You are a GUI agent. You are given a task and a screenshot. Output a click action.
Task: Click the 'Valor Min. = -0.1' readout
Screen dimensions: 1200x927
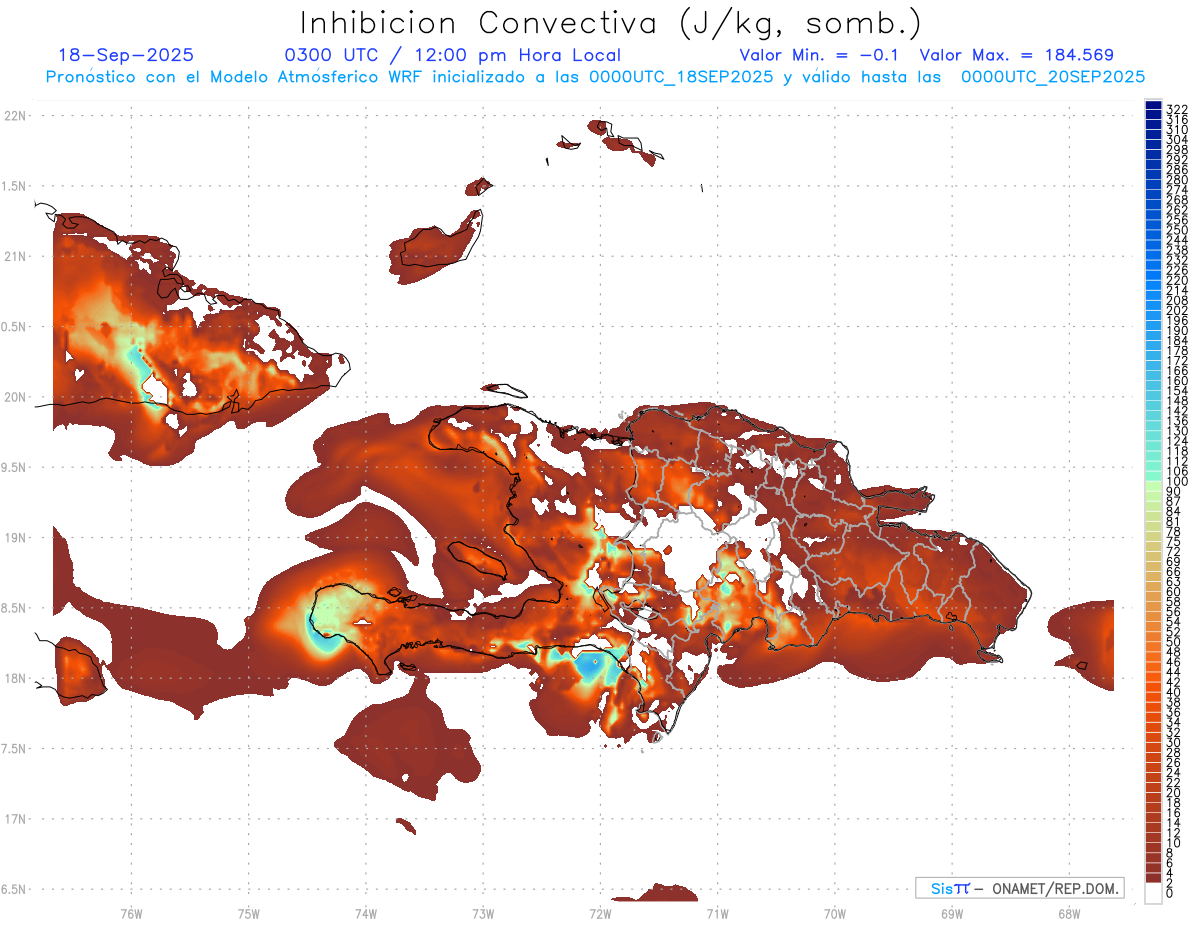tap(819, 55)
